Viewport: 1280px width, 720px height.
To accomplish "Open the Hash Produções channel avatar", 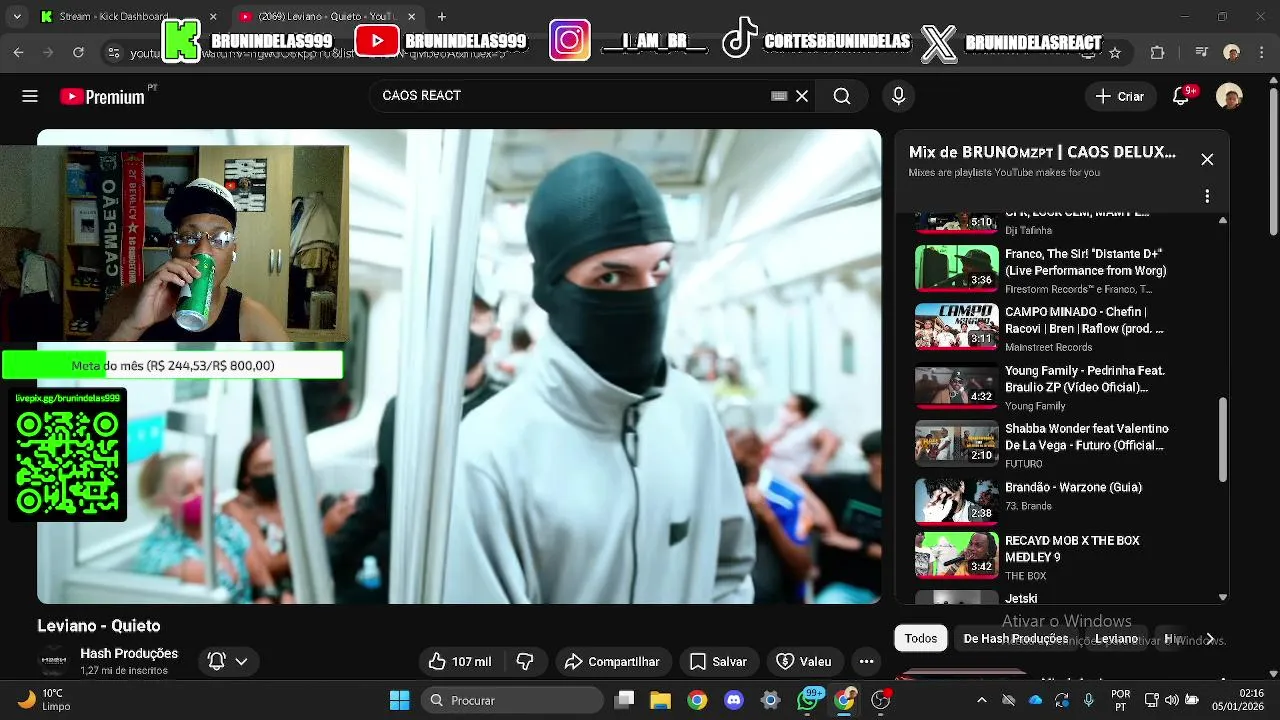I will tap(54, 660).
